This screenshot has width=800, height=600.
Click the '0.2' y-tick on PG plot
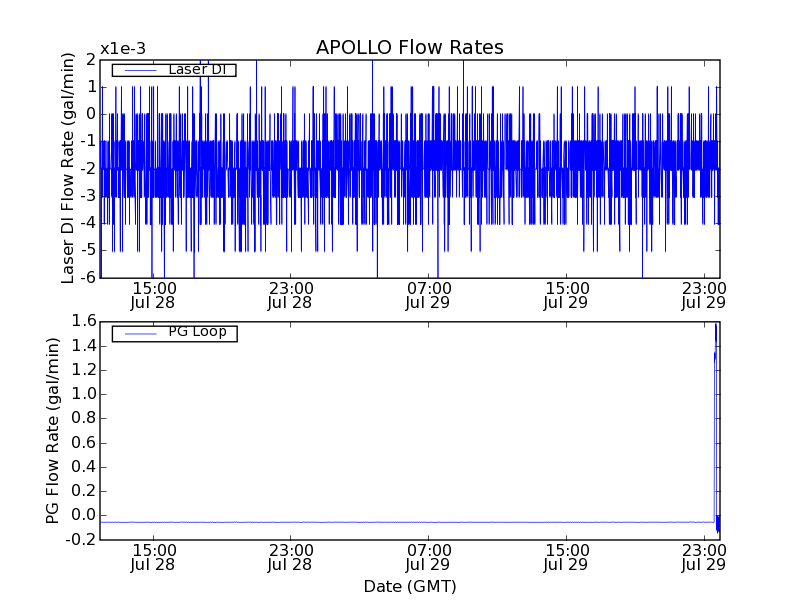click(x=84, y=491)
